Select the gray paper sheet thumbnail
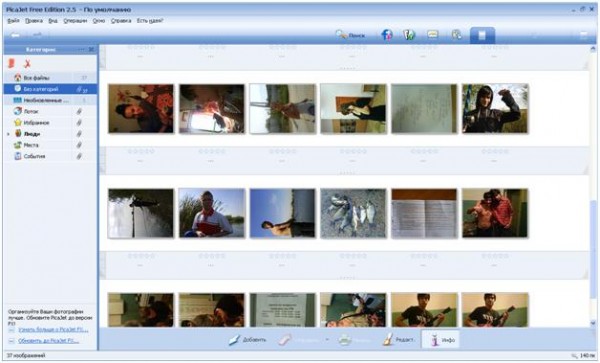Viewport: 600px width, 363px height. pyautogui.click(x=424, y=109)
